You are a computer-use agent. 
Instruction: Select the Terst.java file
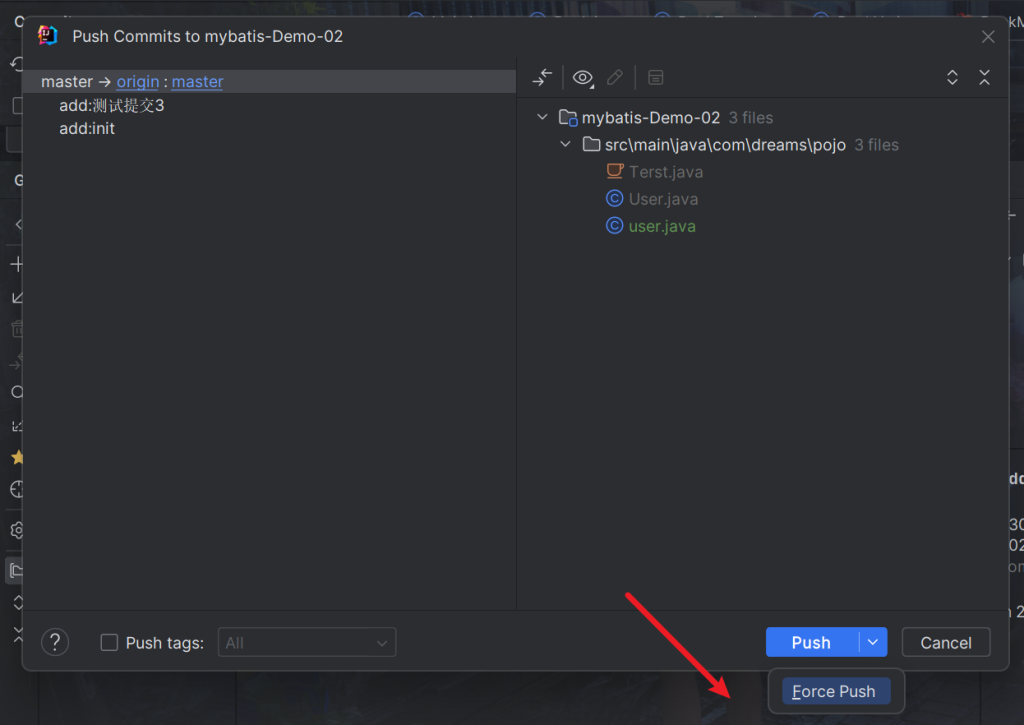coord(665,172)
